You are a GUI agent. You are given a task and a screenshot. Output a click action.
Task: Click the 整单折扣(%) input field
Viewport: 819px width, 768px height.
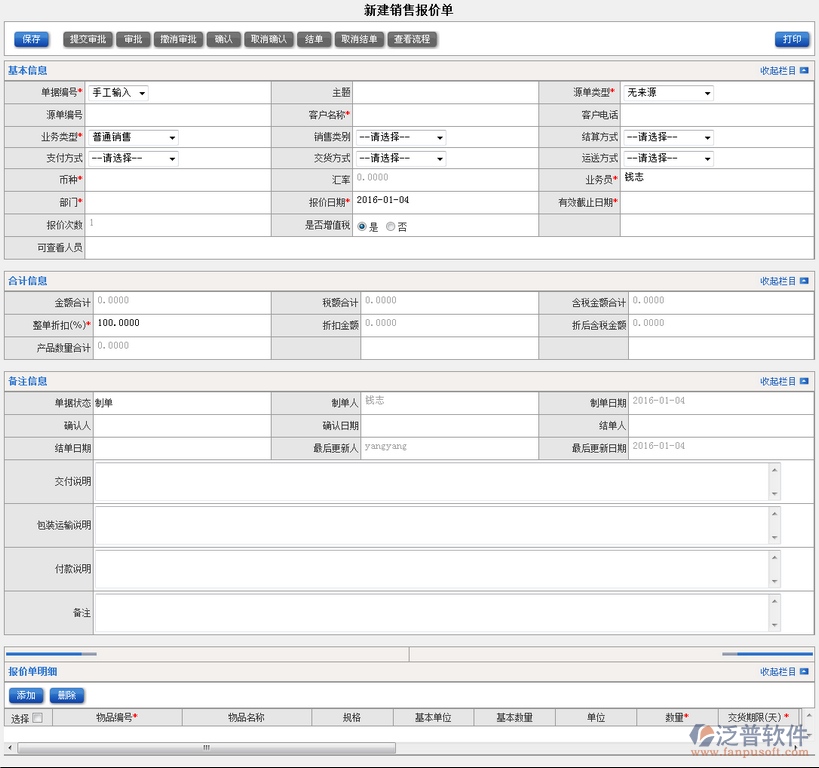pyautogui.click(x=180, y=324)
